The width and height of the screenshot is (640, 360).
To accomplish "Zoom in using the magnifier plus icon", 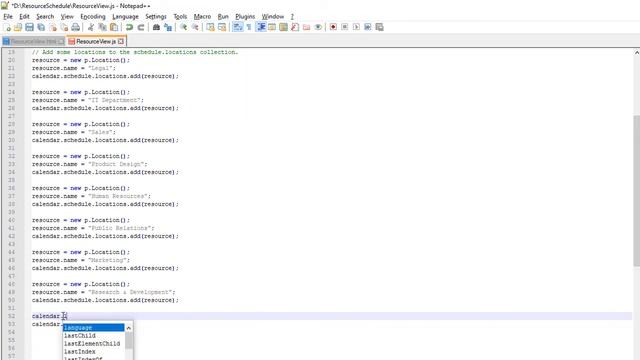I will pyautogui.click(x=183, y=27).
